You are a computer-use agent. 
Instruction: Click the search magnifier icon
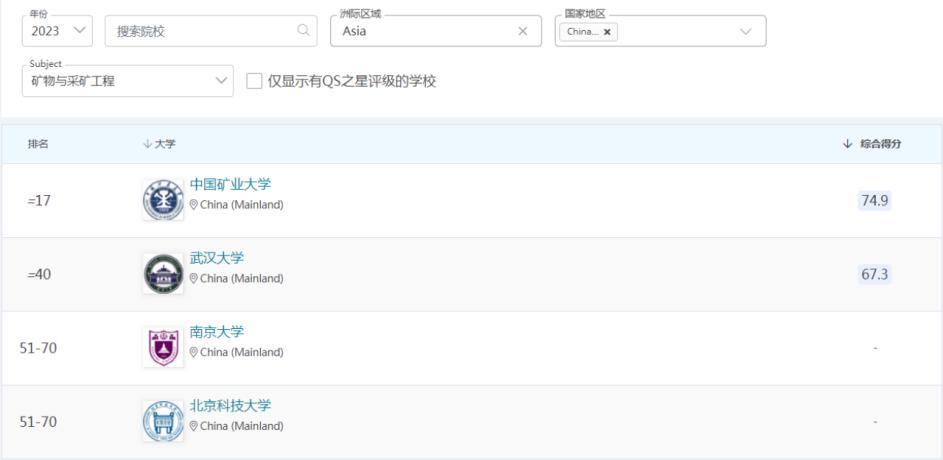coord(304,31)
